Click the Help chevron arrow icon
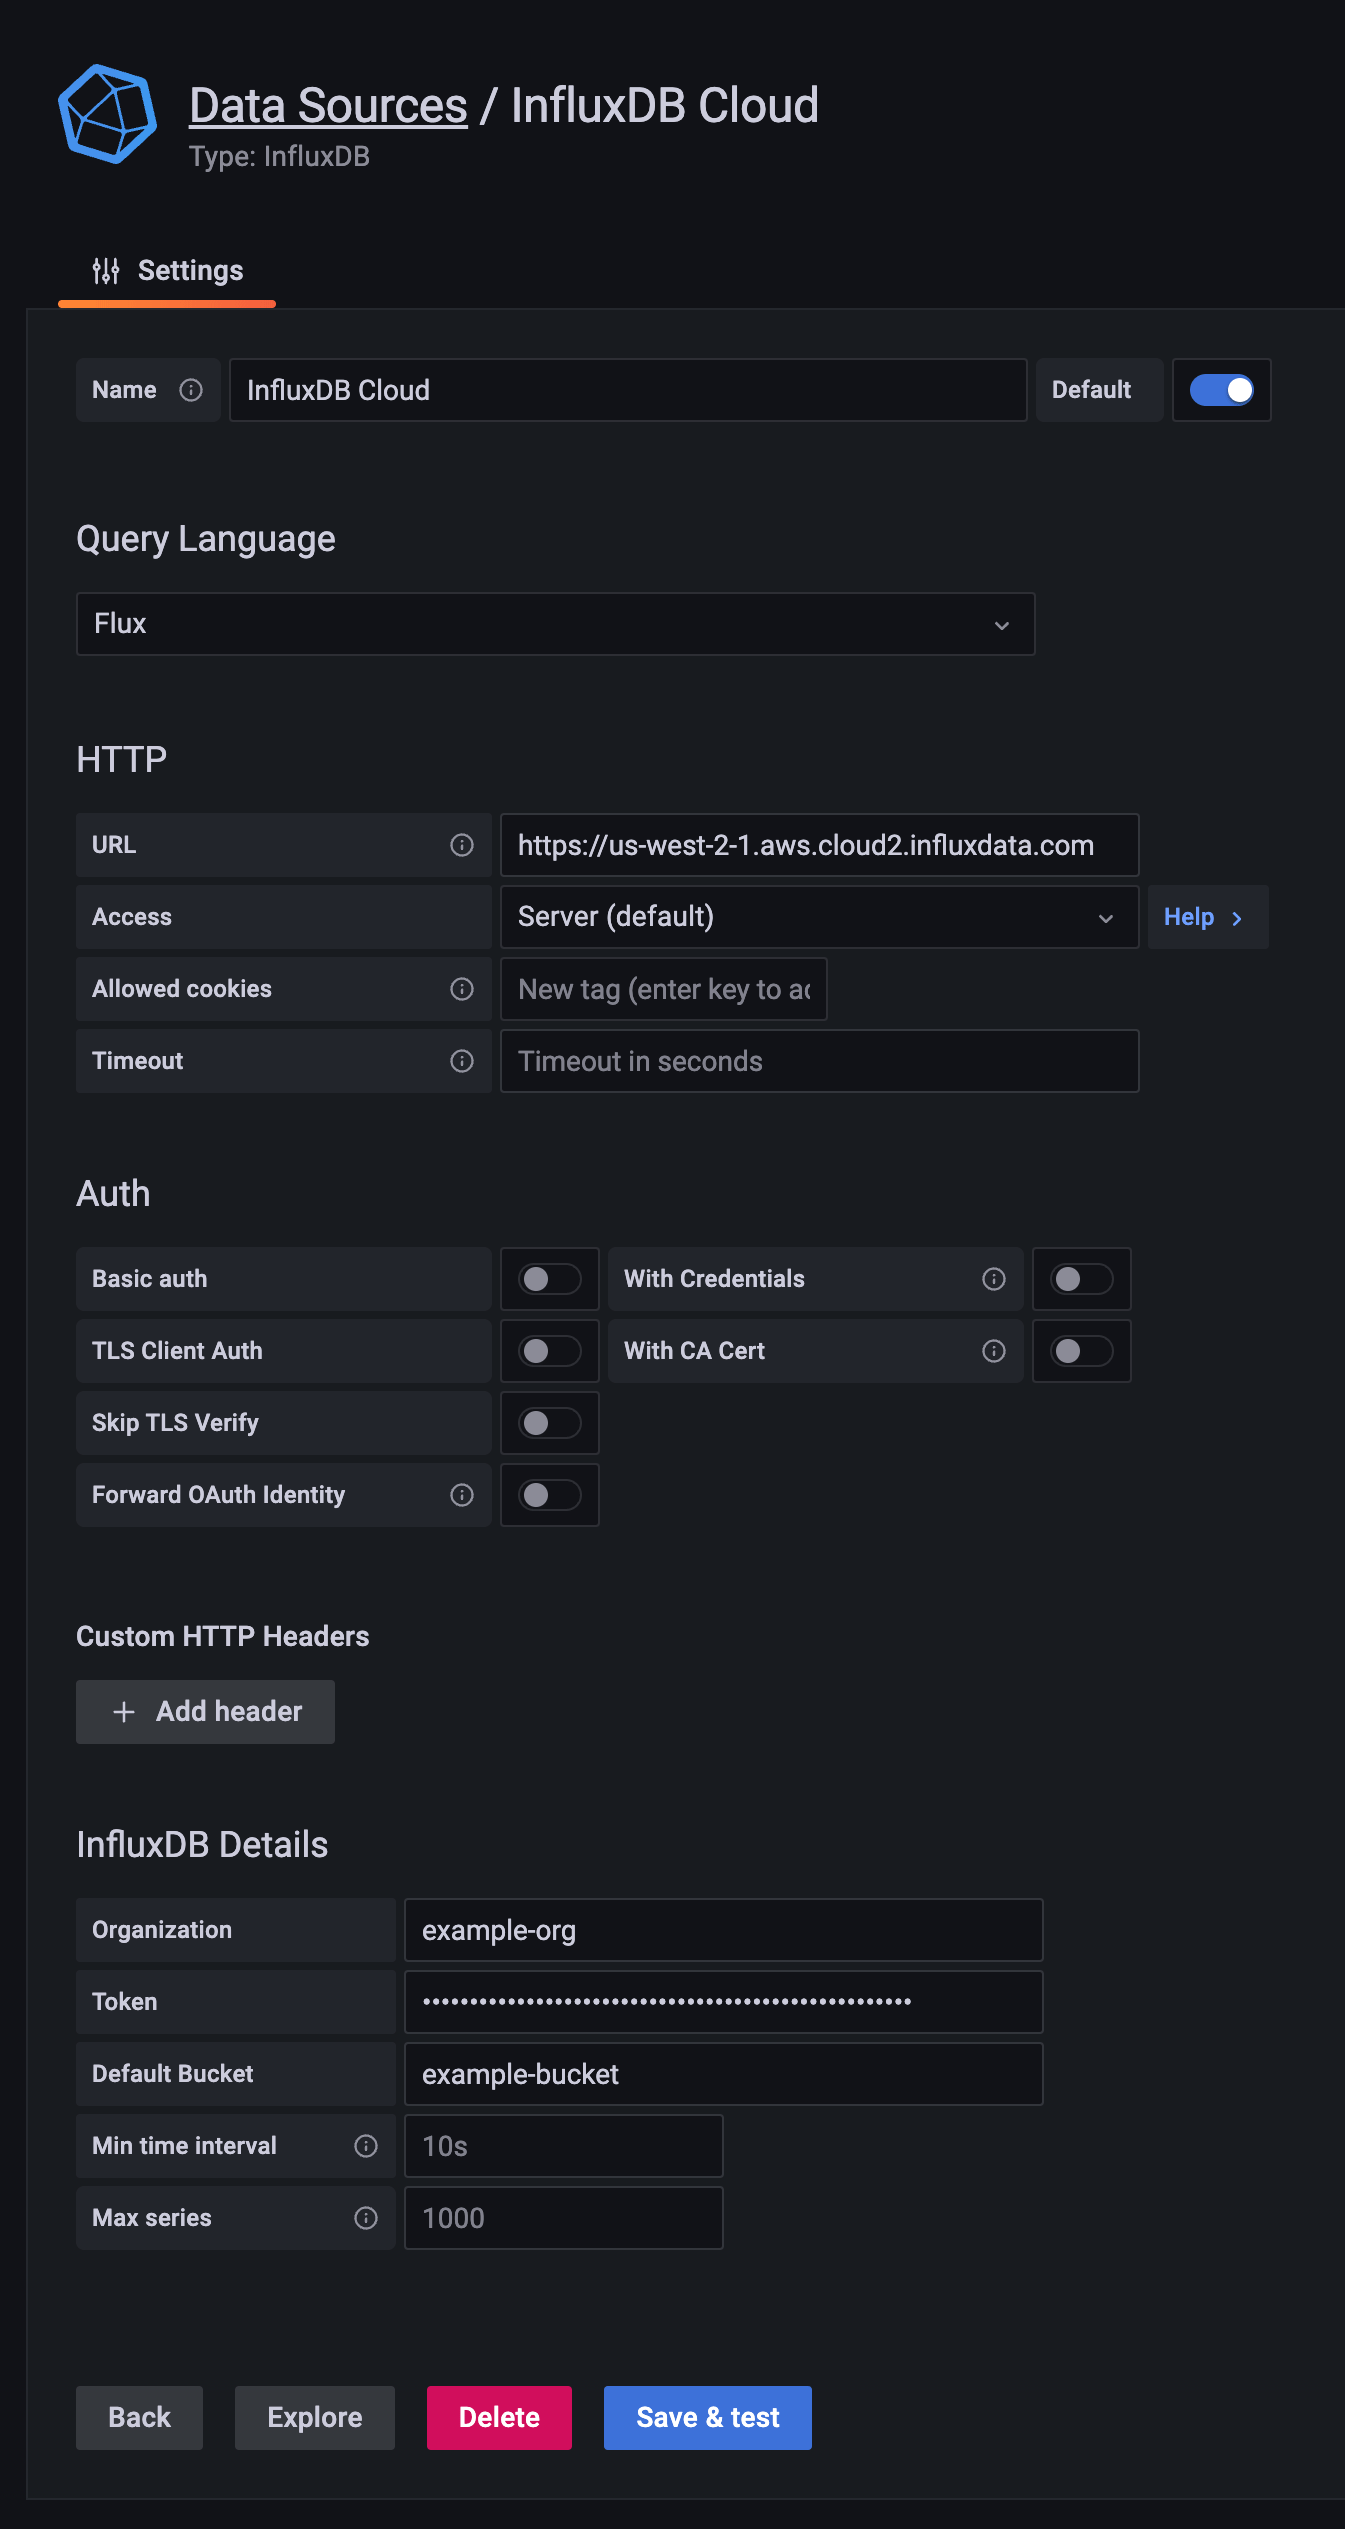The height and width of the screenshot is (2529, 1345). point(1237,918)
